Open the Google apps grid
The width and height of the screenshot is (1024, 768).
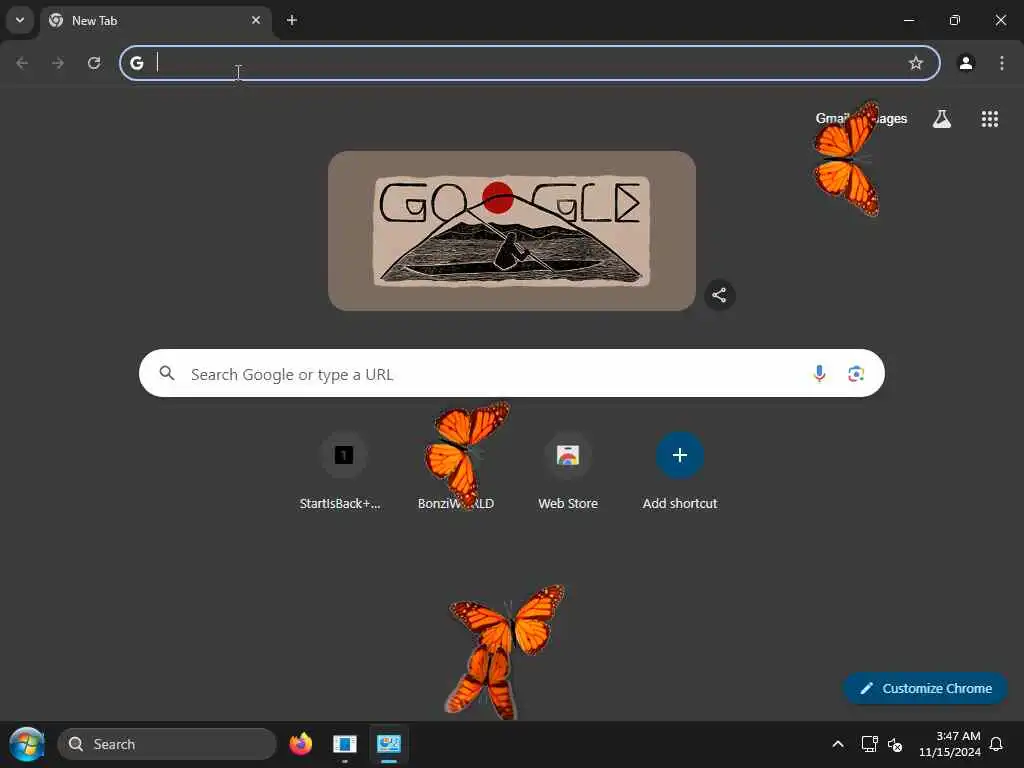(x=989, y=119)
